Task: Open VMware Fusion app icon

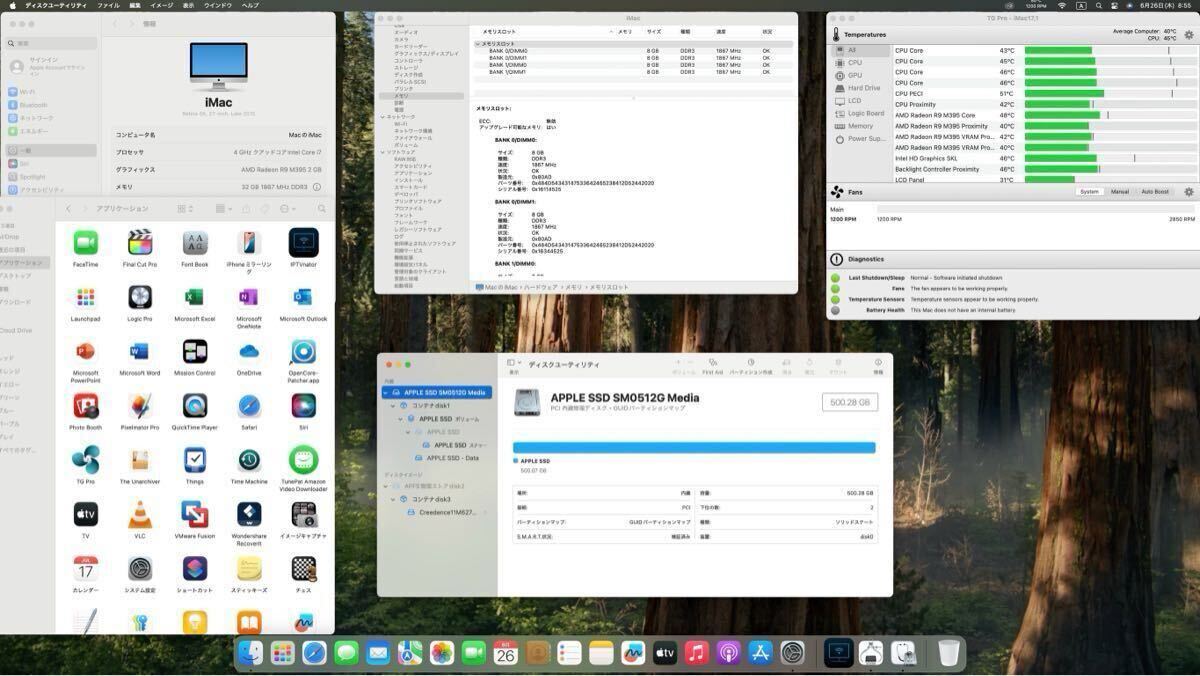Action: pos(195,514)
